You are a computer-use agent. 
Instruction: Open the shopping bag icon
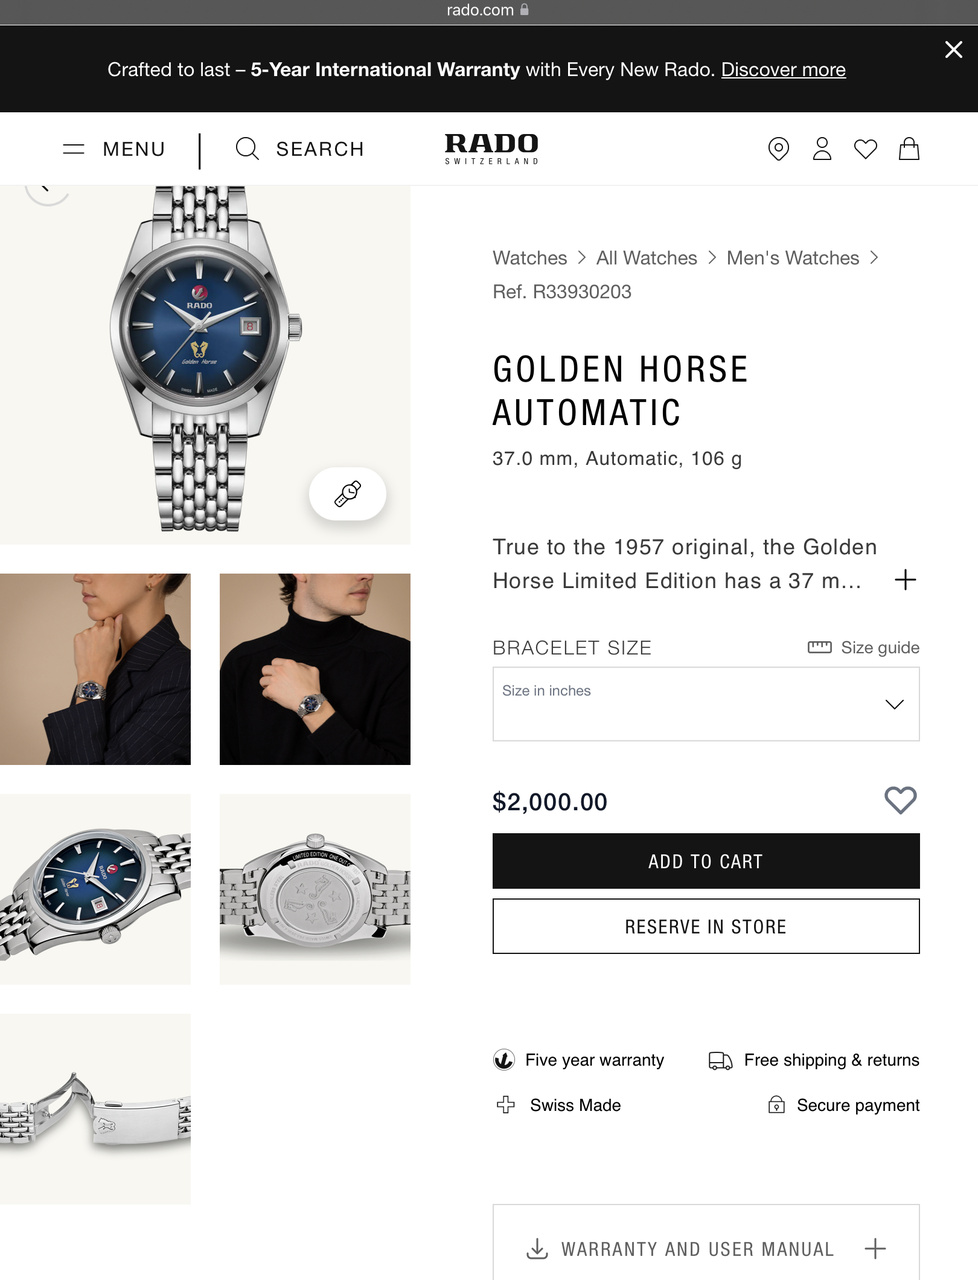(909, 149)
